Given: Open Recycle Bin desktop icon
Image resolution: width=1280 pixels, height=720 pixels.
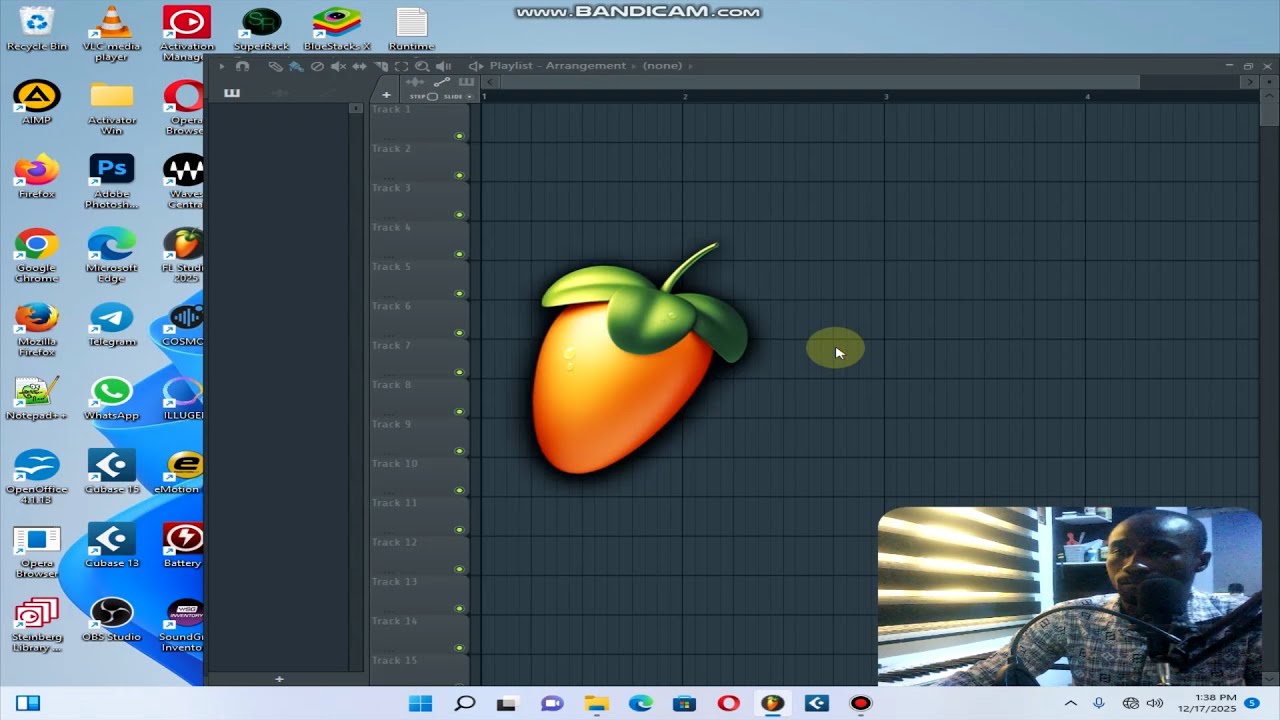Looking at the screenshot, I should (37, 28).
